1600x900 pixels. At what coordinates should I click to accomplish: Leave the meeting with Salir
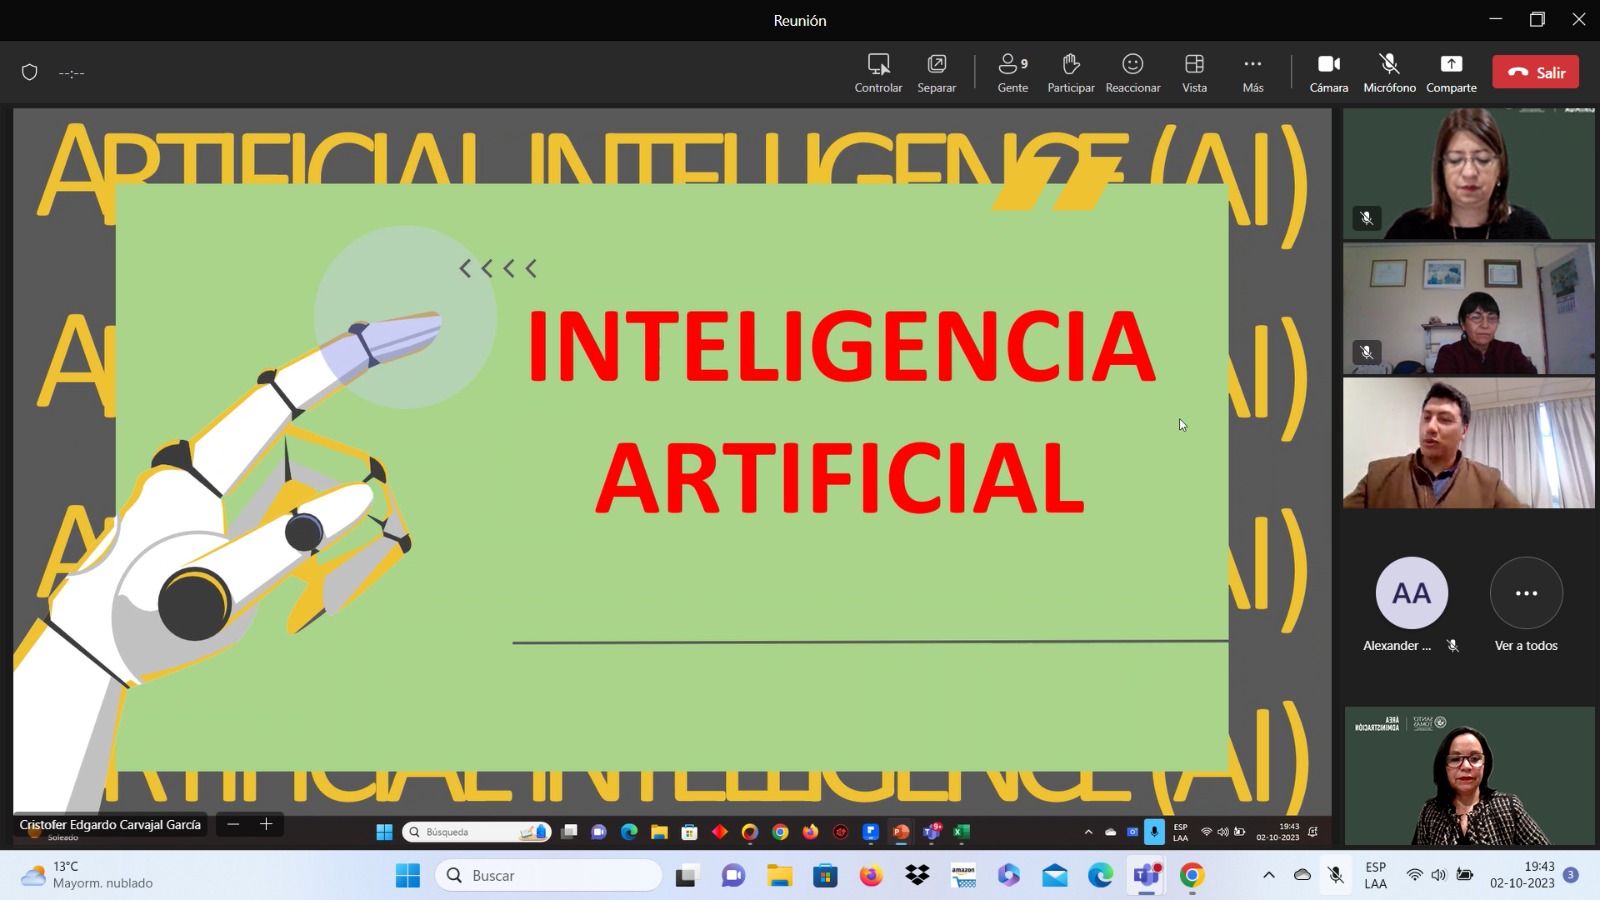(x=1536, y=72)
